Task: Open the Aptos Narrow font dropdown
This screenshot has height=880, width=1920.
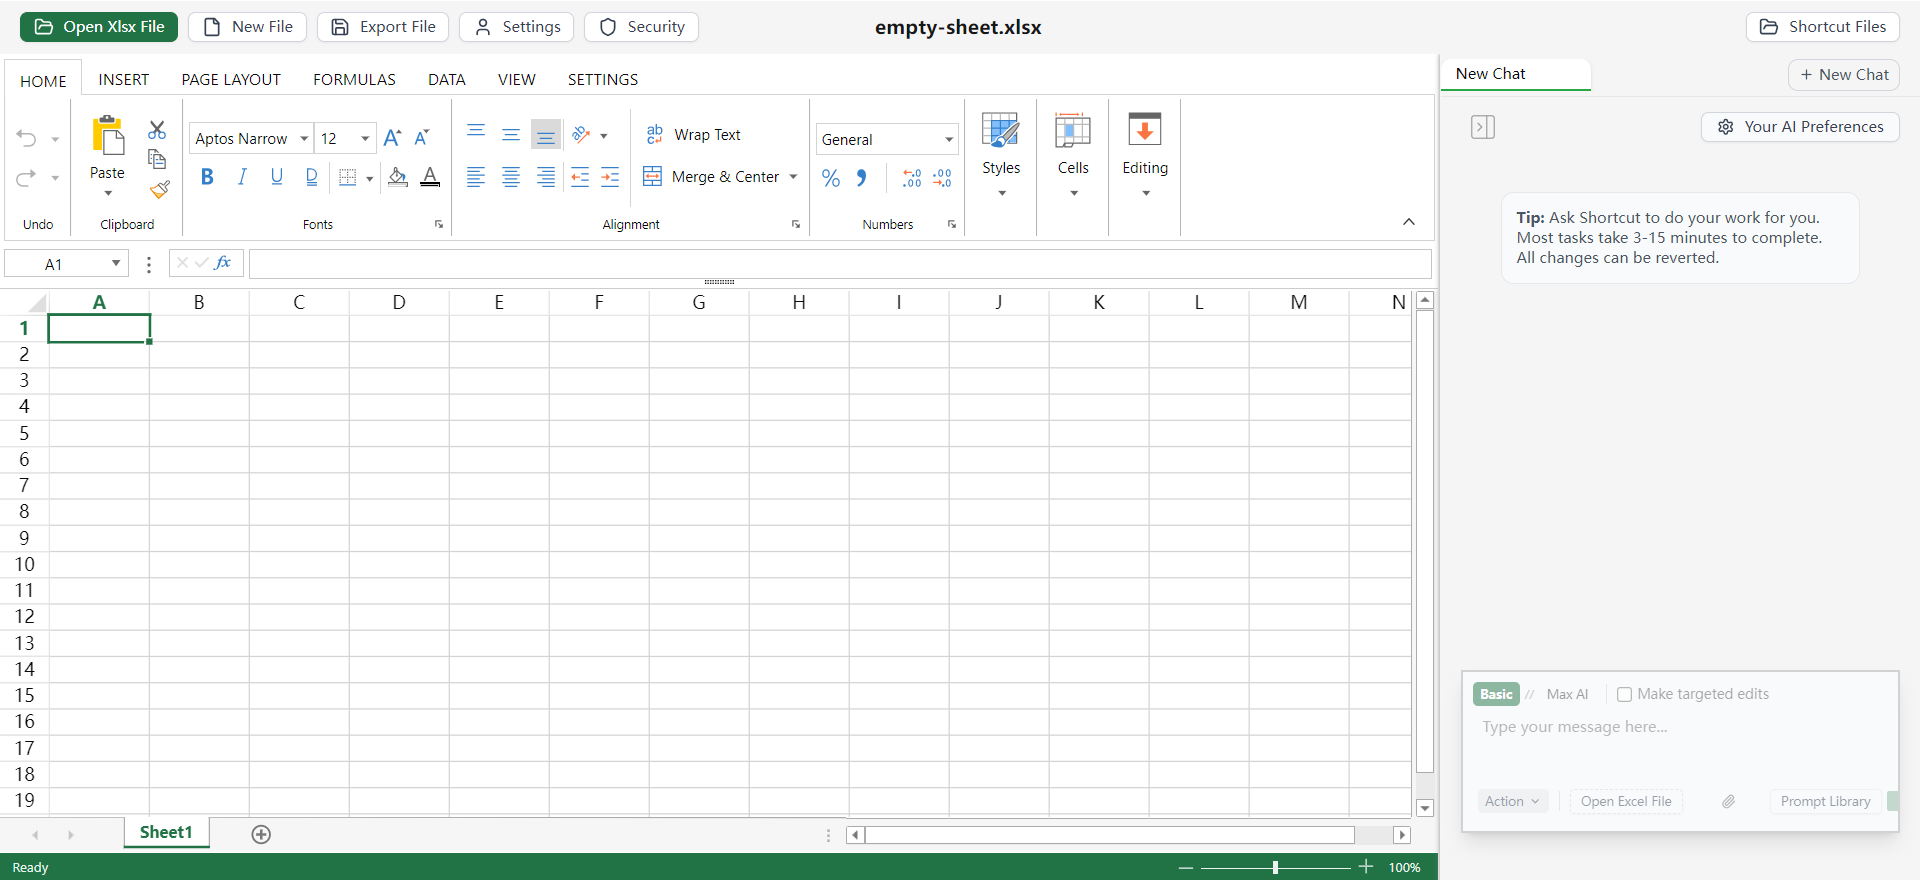Action: 304,138
